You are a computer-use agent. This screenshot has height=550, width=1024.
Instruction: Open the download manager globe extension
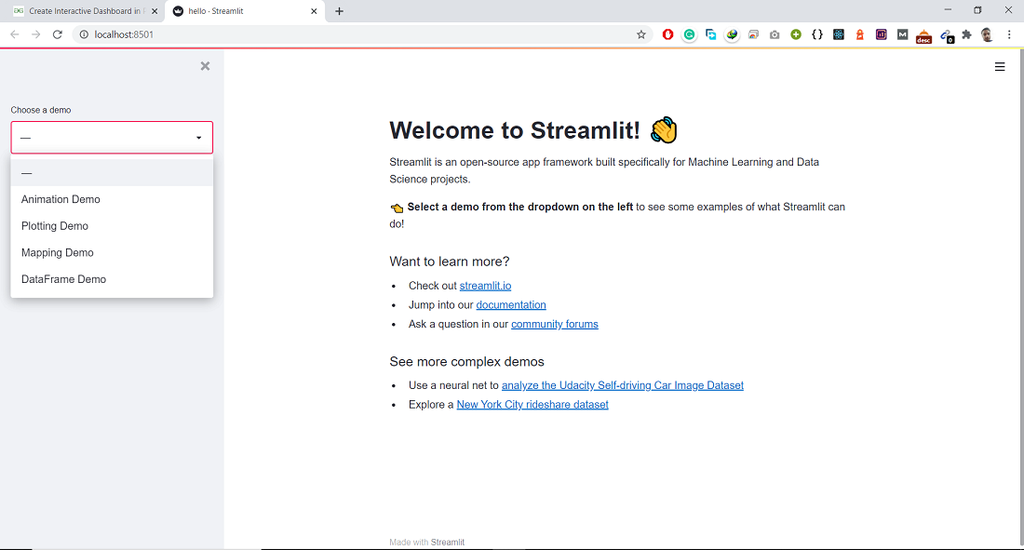[x=732, y=35]
